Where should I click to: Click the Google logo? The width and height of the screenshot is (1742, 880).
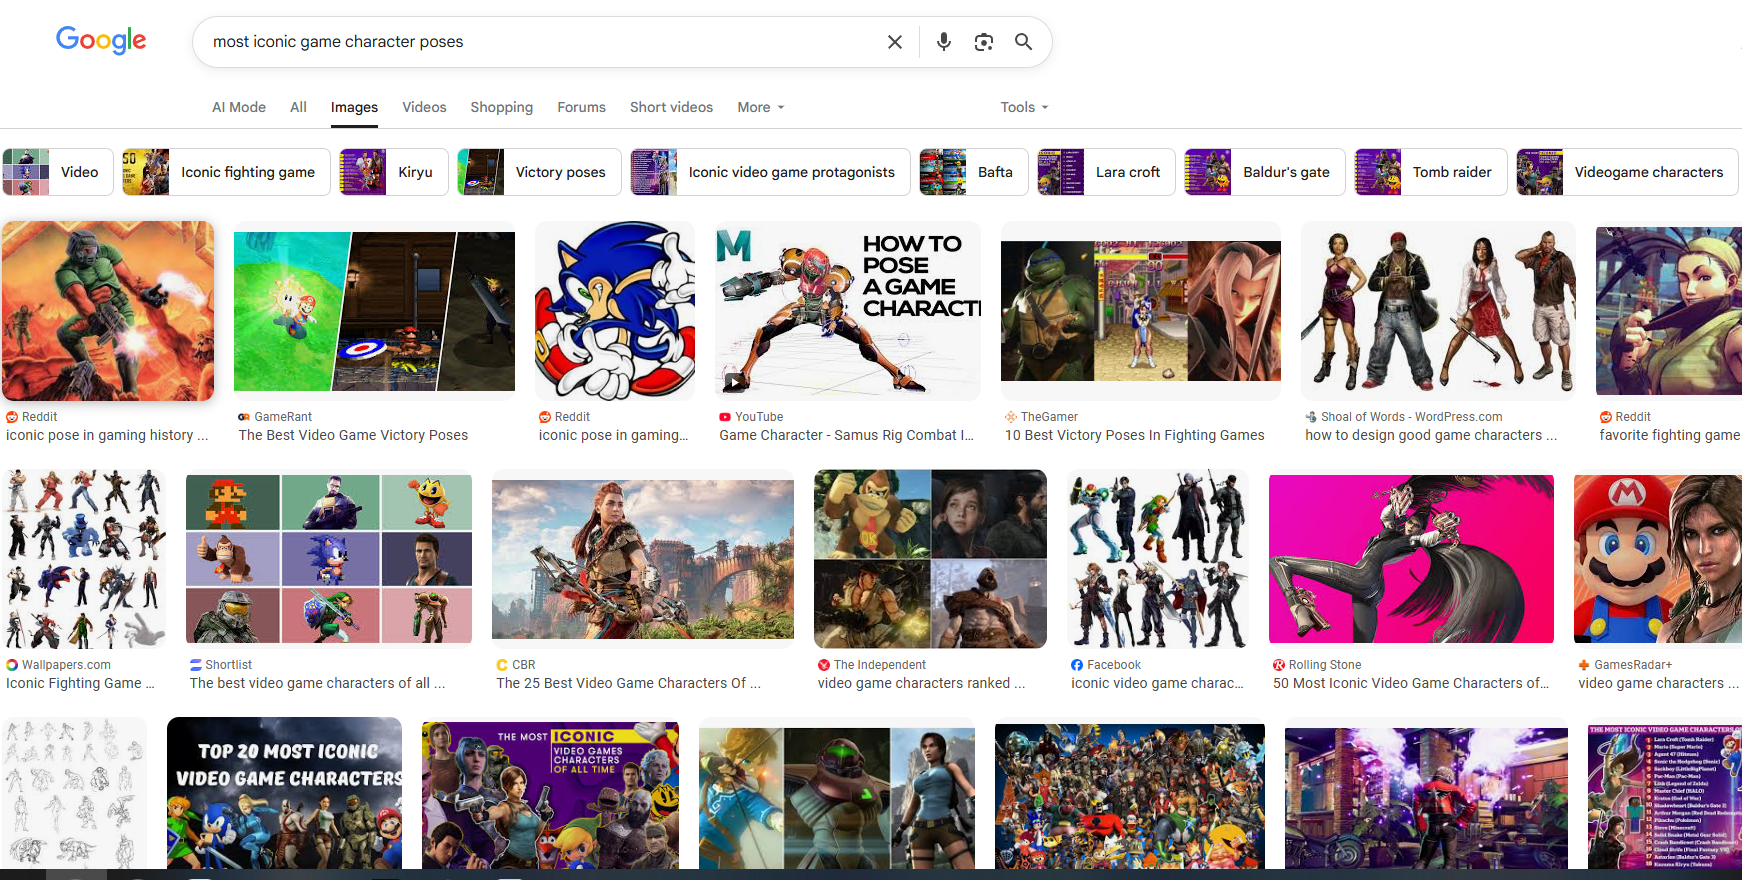click(101, 40)
